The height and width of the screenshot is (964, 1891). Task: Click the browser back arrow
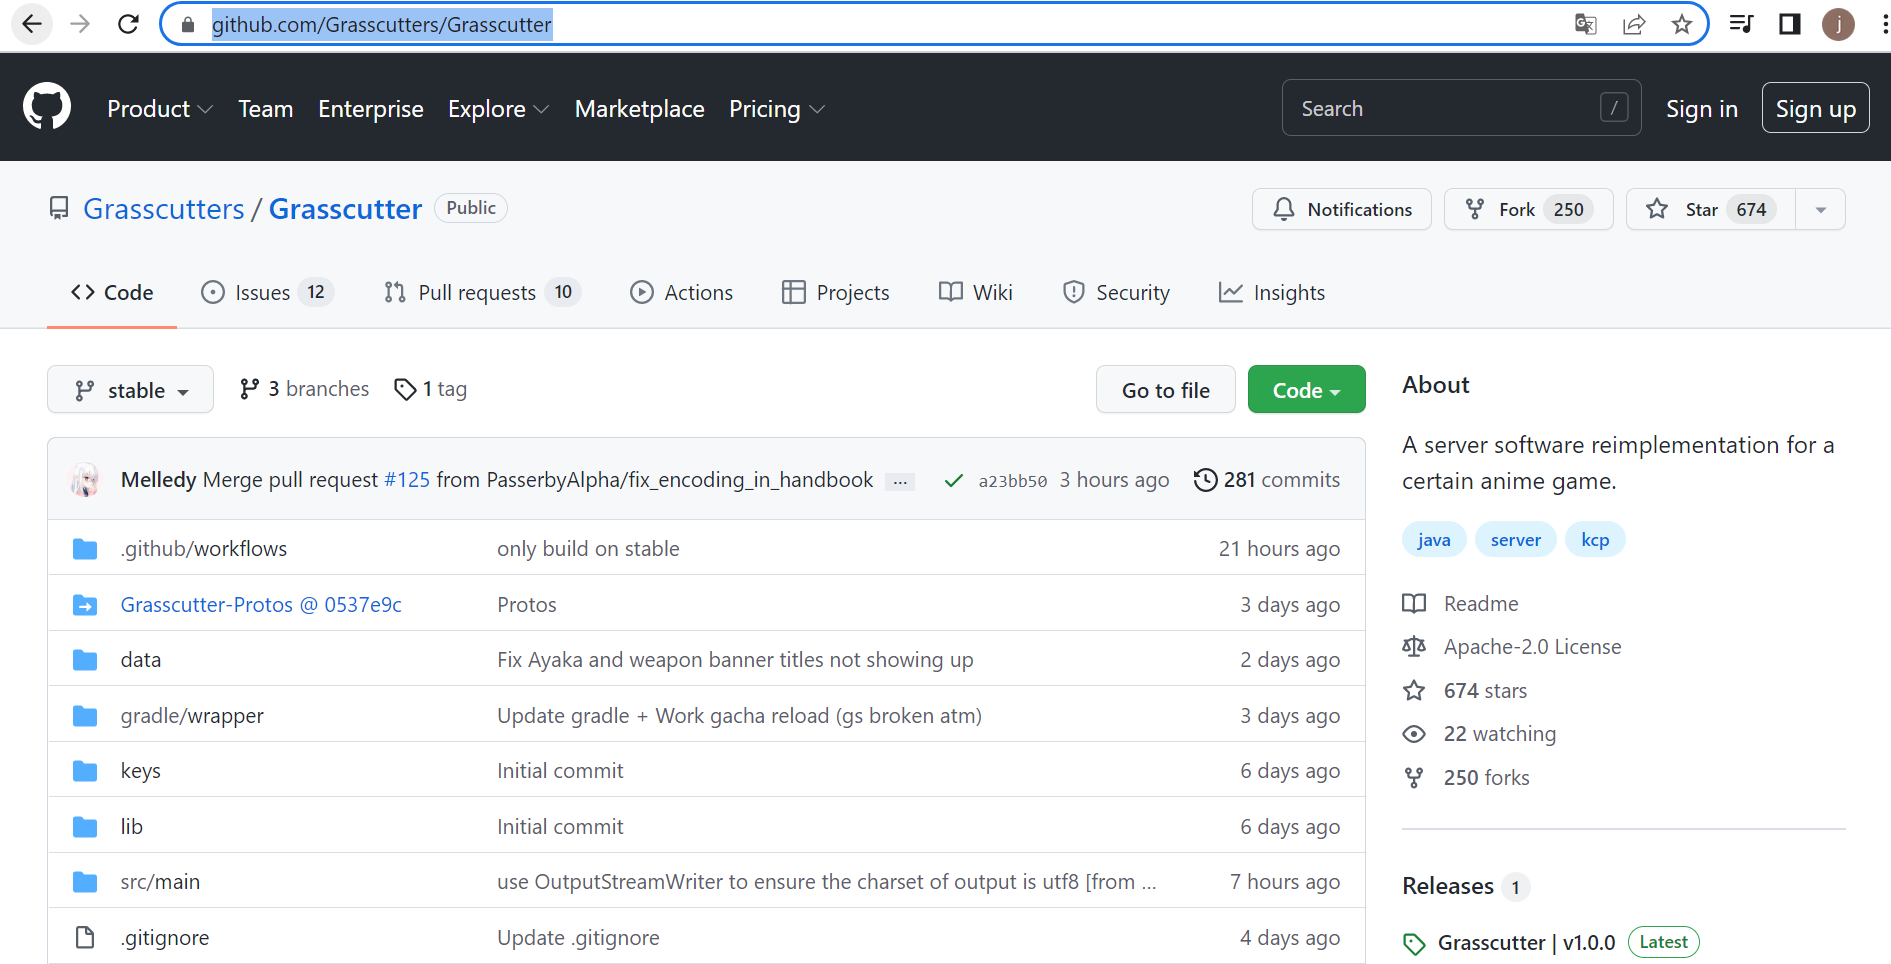click(x=32, y=24)
